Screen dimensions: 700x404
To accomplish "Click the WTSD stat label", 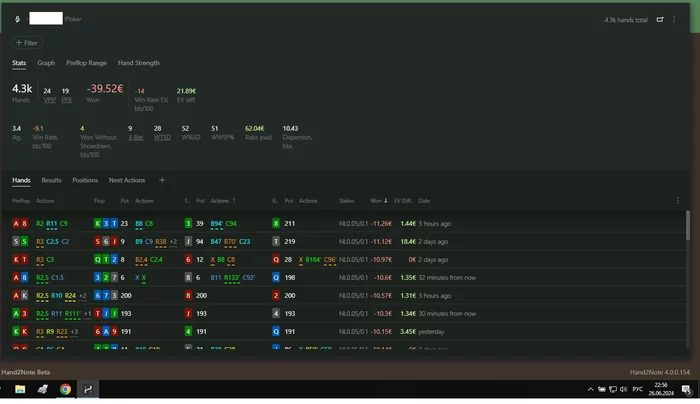I will (162, 137).
